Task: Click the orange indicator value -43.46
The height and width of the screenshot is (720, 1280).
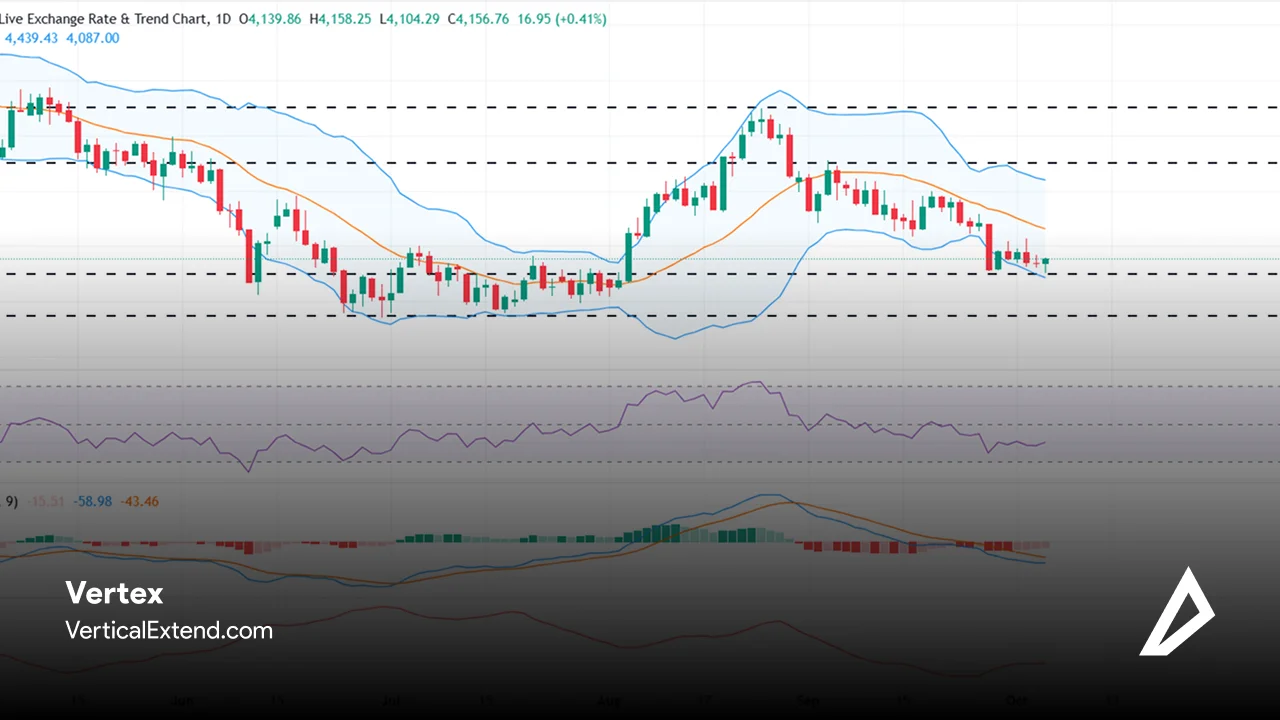Action: tap(139, 501)
